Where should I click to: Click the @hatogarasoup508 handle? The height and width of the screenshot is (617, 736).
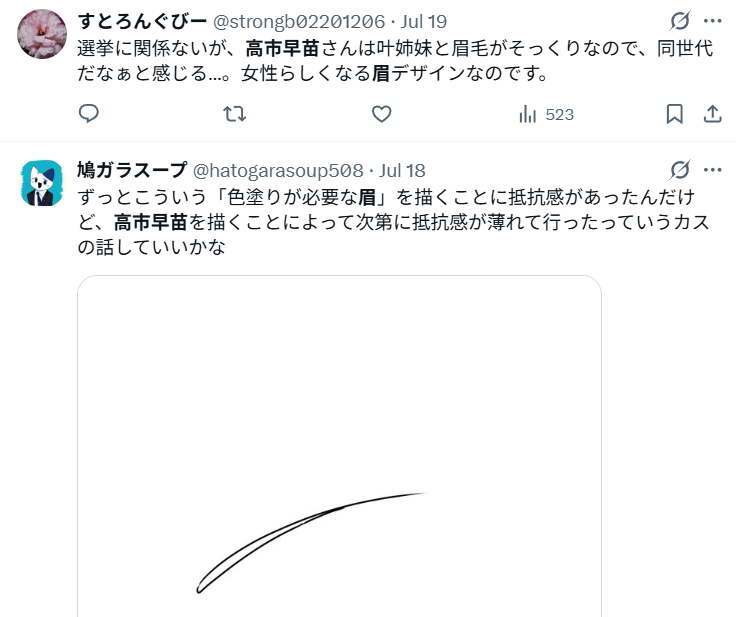(277, 170)
